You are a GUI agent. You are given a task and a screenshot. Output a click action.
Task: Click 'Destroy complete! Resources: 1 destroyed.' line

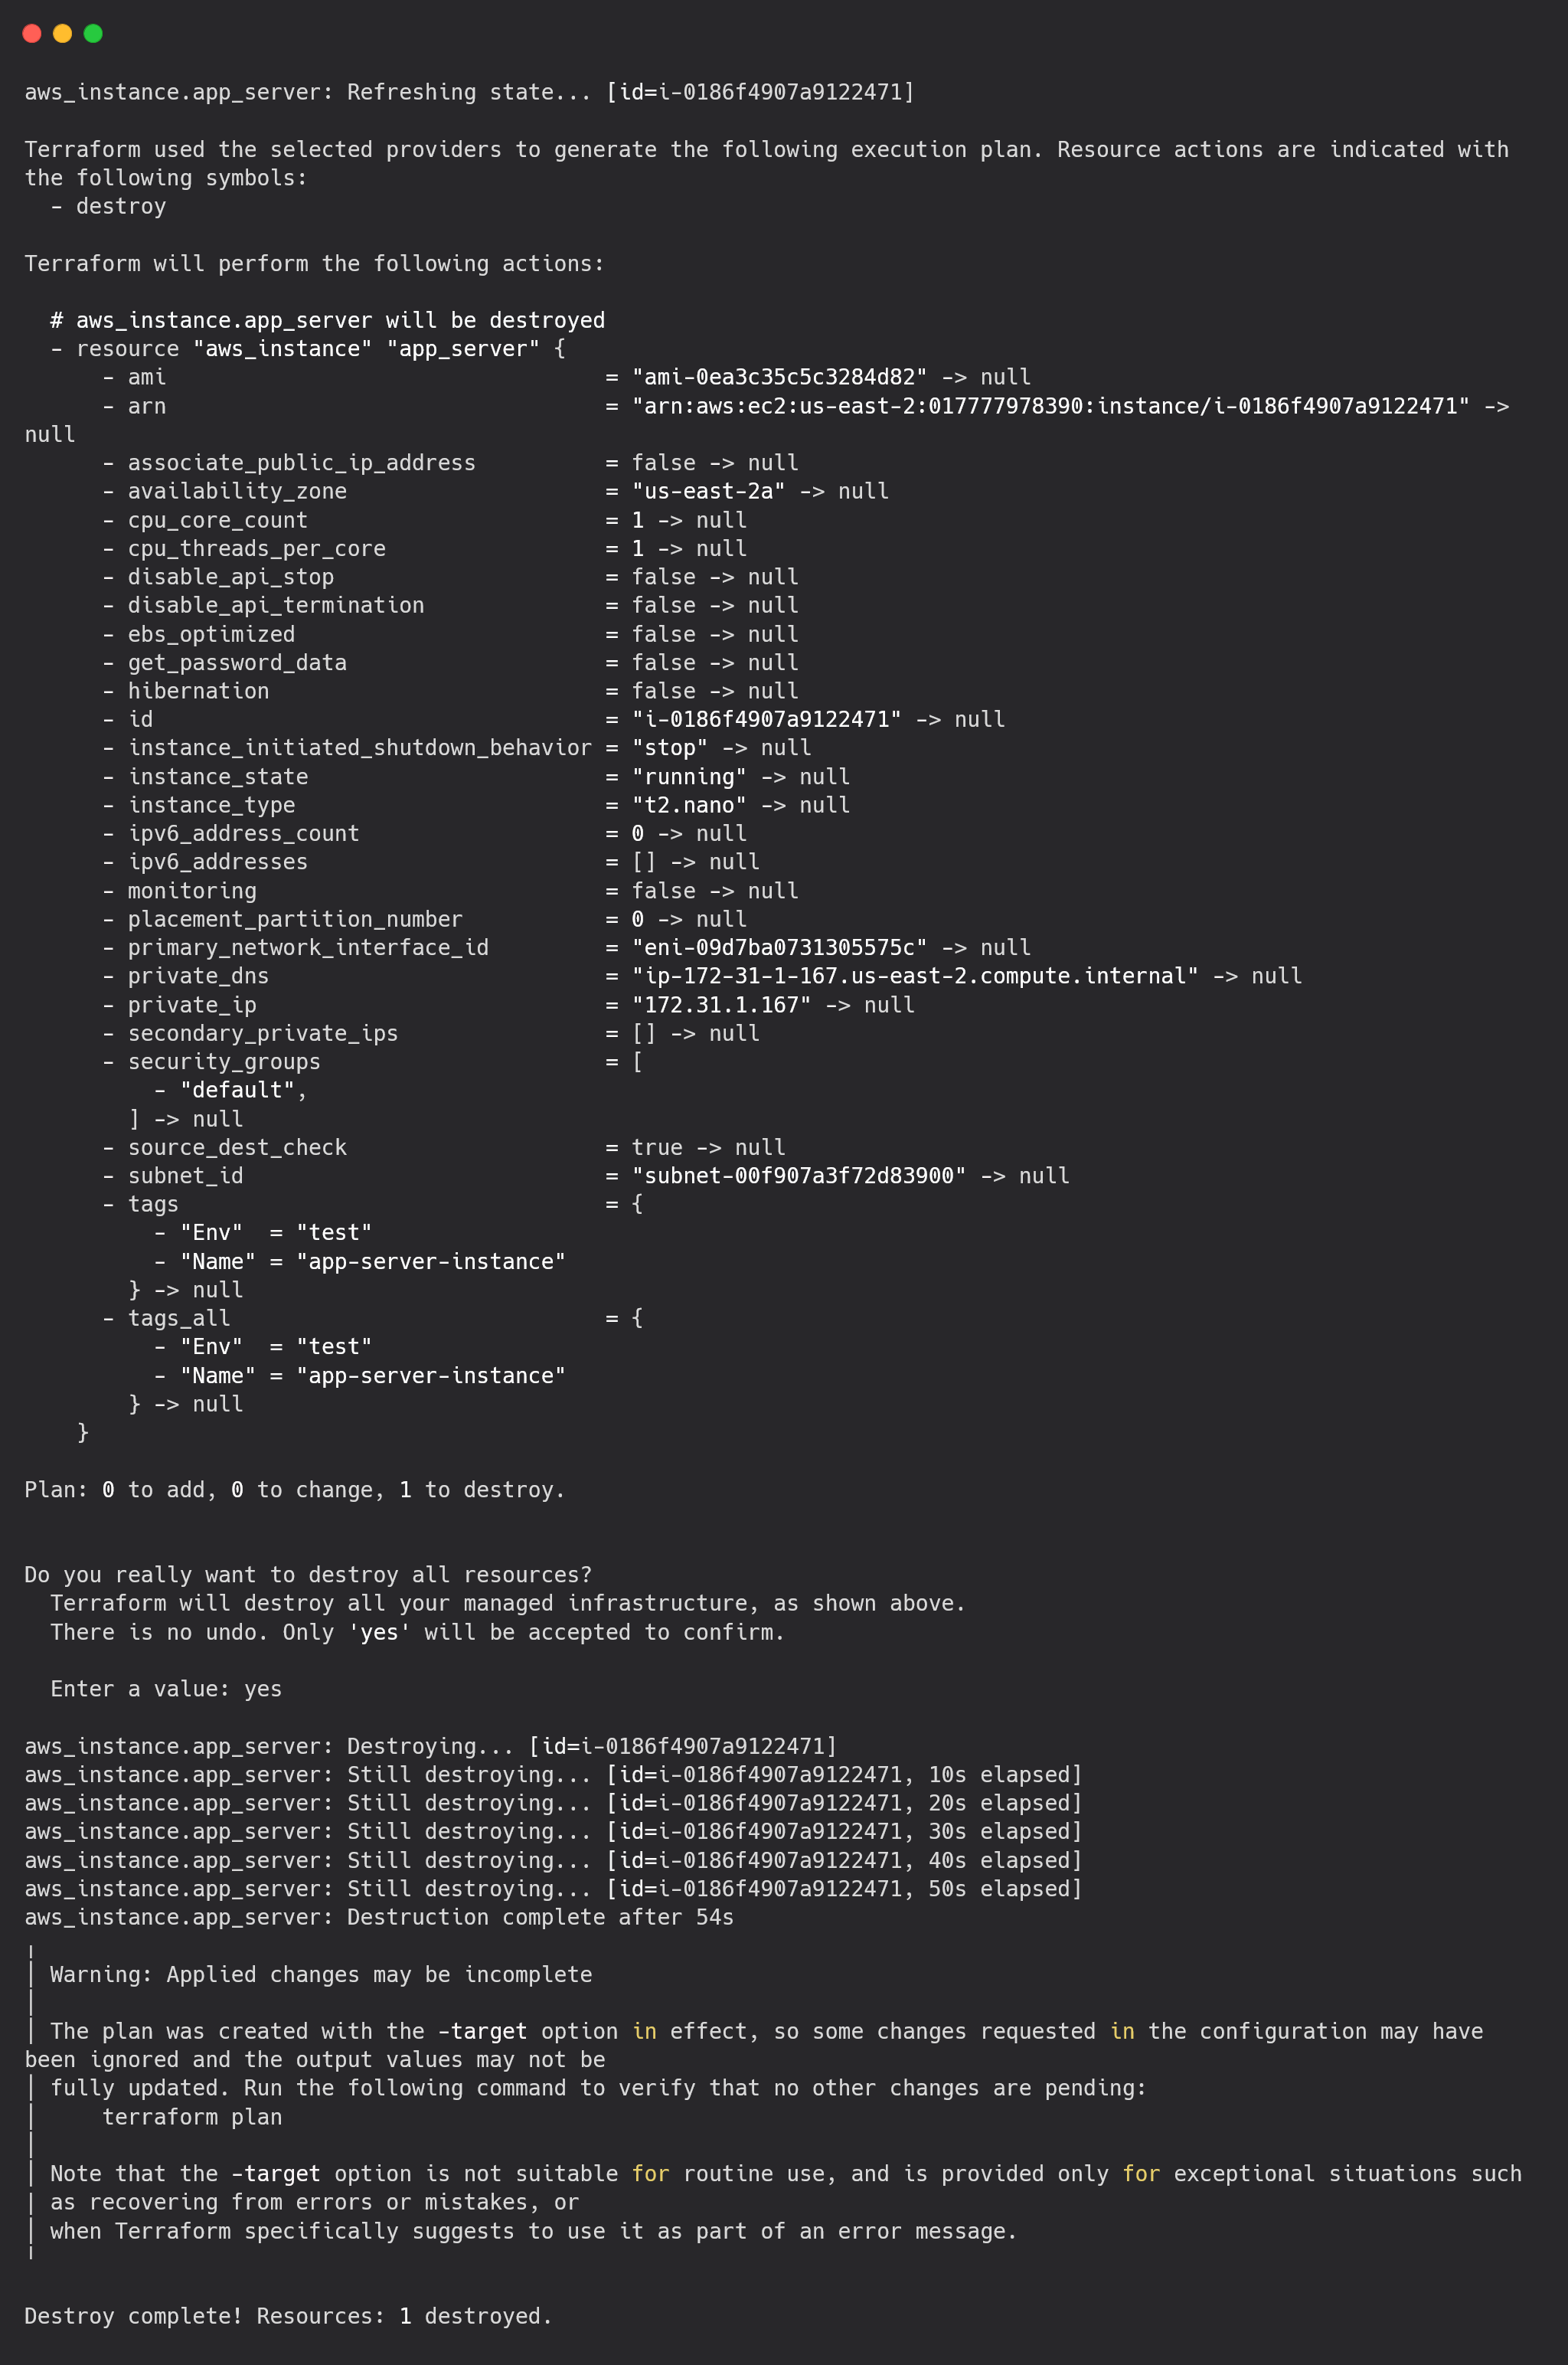click(288, 2316)
